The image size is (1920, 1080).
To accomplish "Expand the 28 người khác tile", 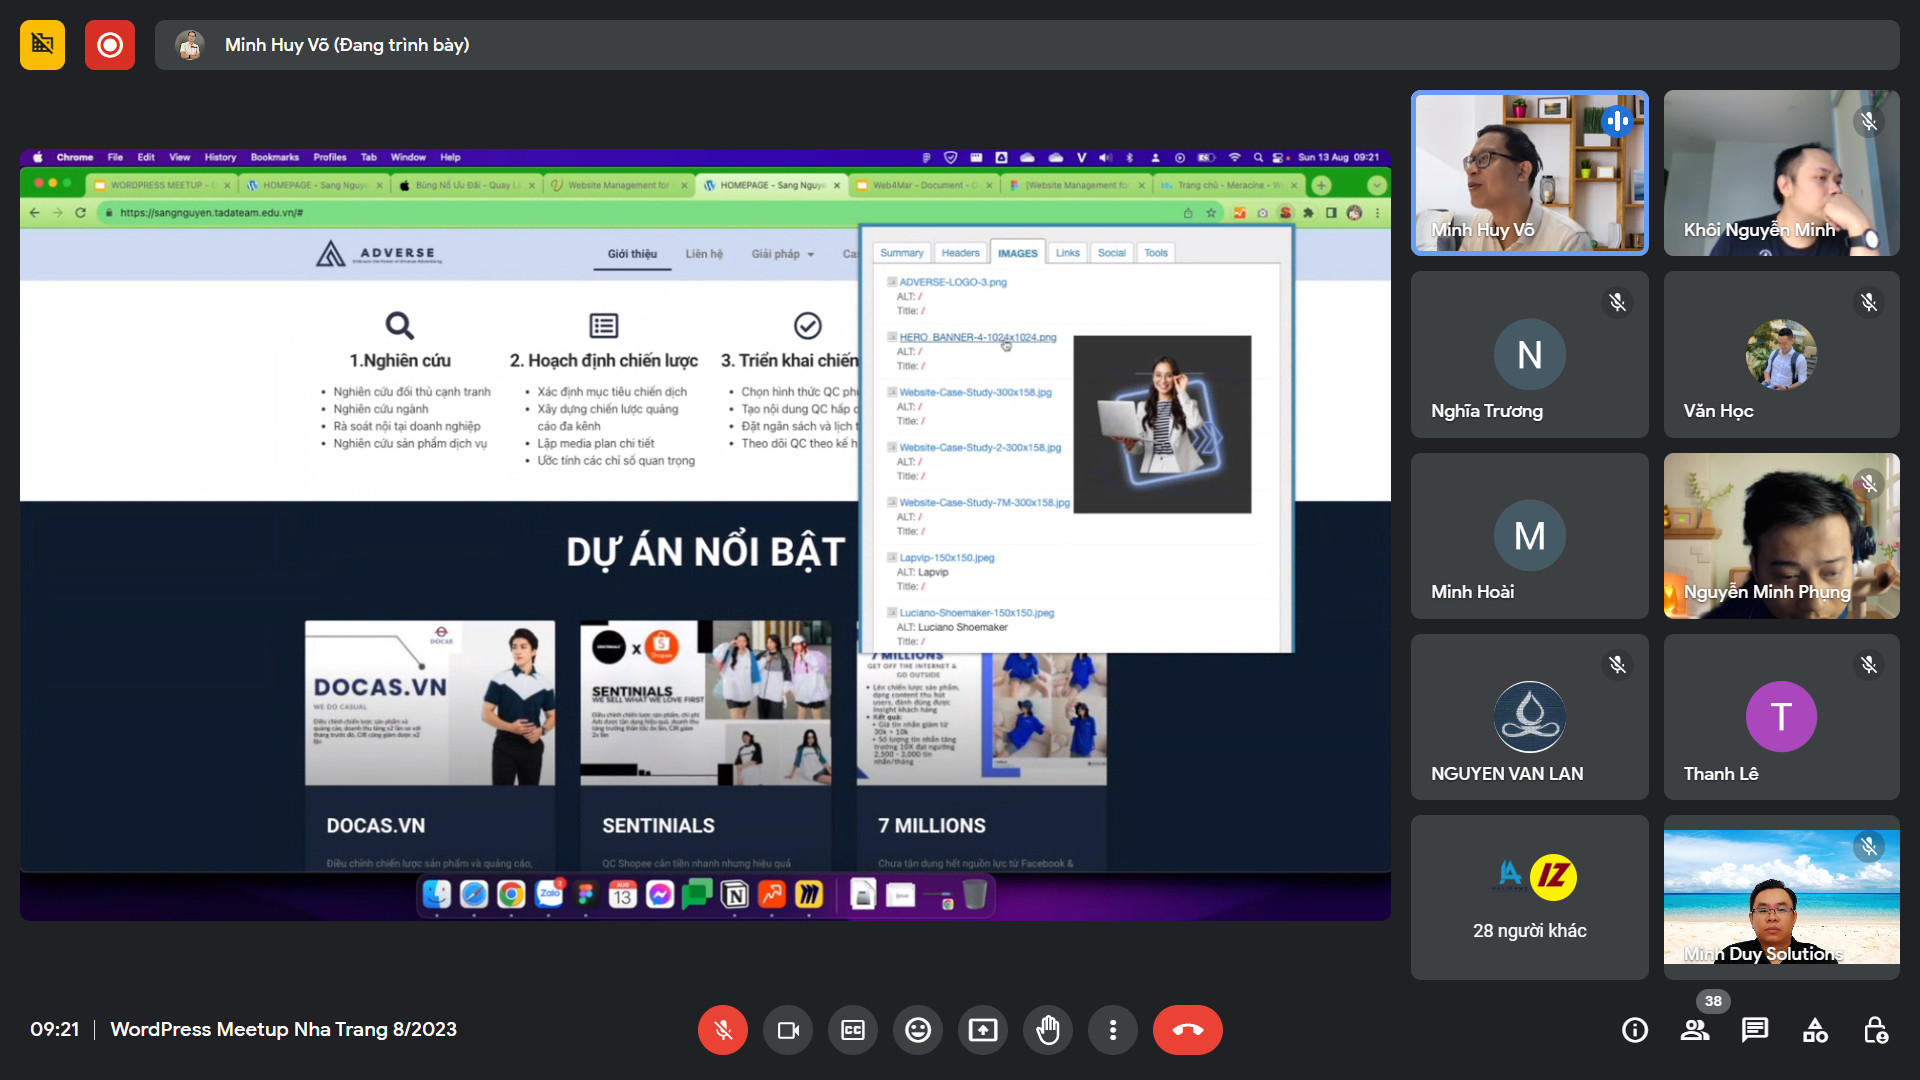I will tap(1529, 897).
